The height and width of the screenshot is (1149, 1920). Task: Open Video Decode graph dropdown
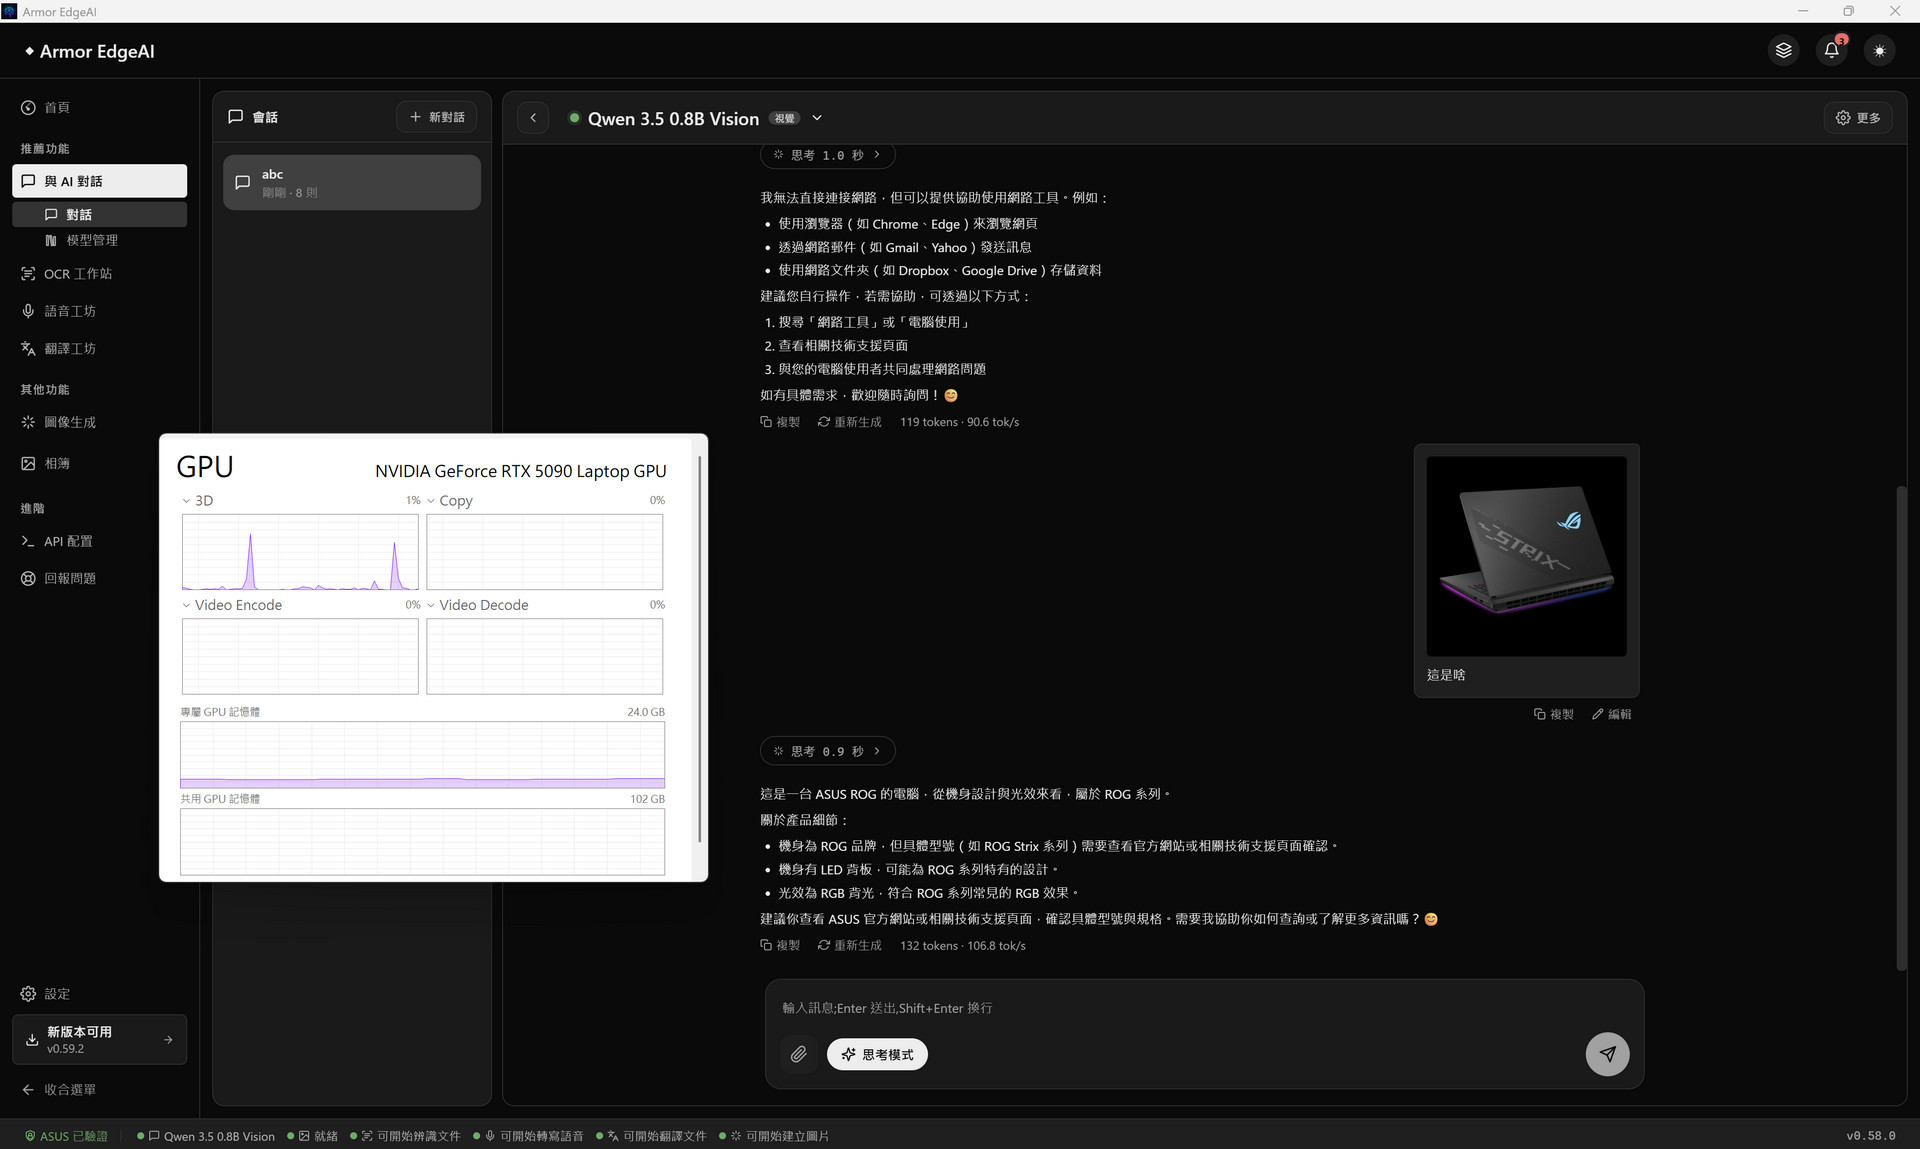tap(431, 605)
